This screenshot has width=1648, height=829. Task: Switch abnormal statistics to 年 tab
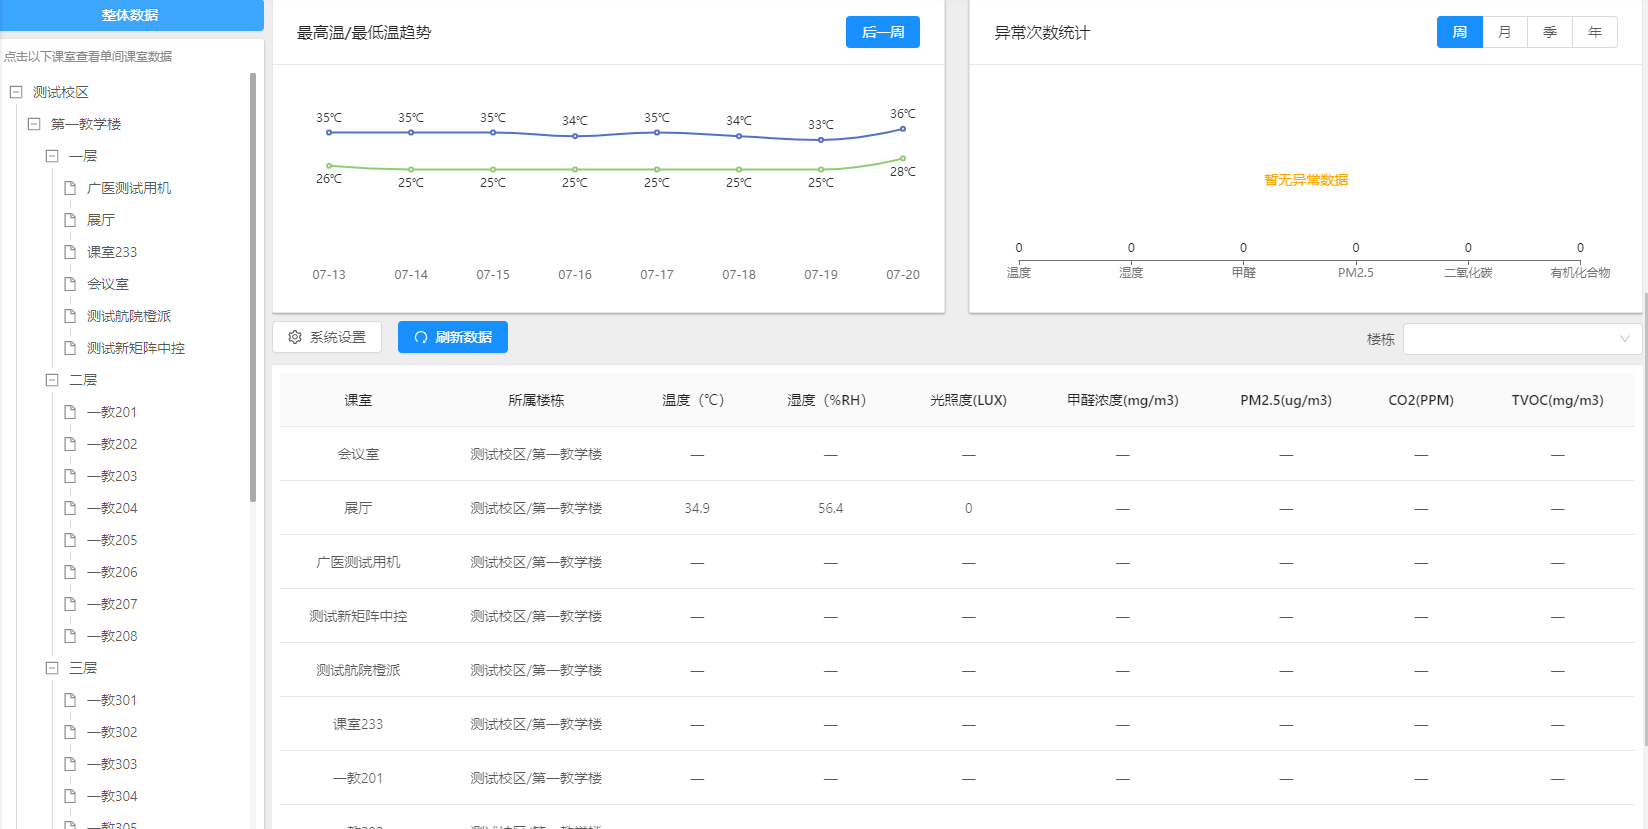(1595, 32)
